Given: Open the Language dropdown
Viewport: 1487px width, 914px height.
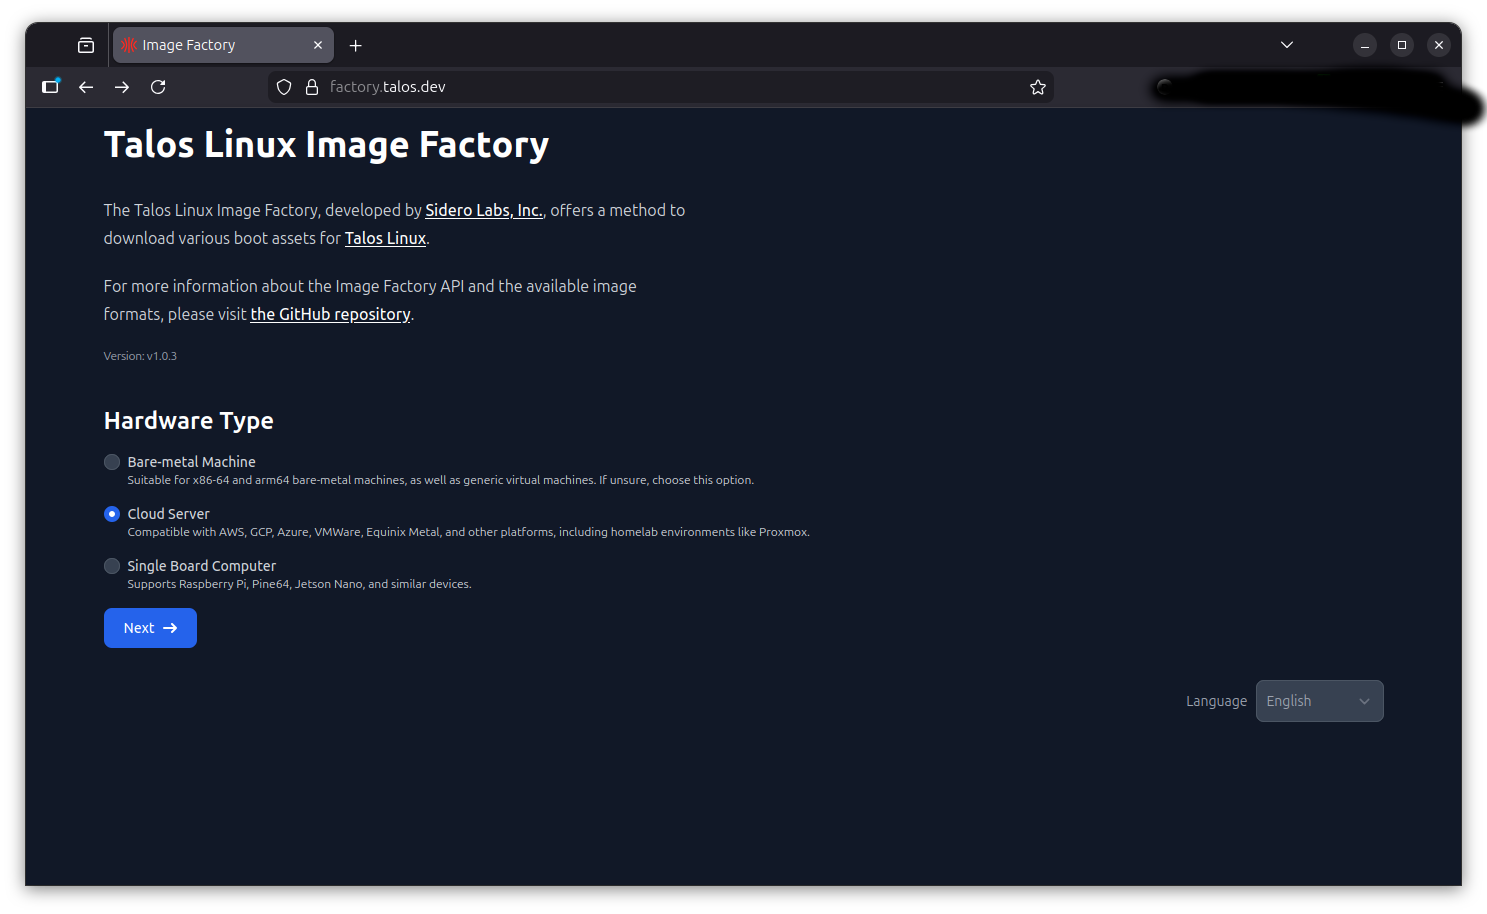Looking at the screenshot, I should [1319, 701].
